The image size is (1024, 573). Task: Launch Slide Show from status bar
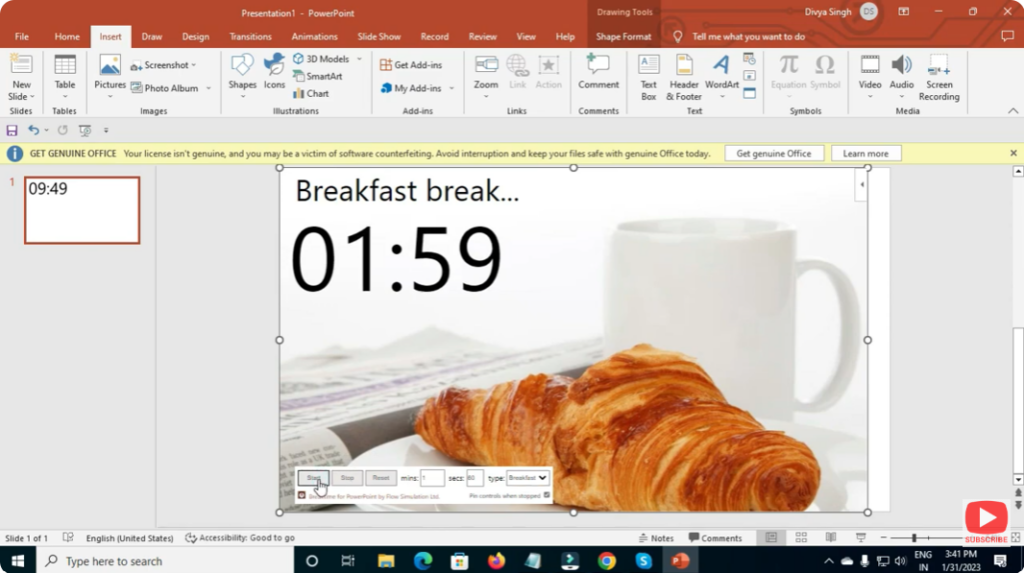[861, 538]
